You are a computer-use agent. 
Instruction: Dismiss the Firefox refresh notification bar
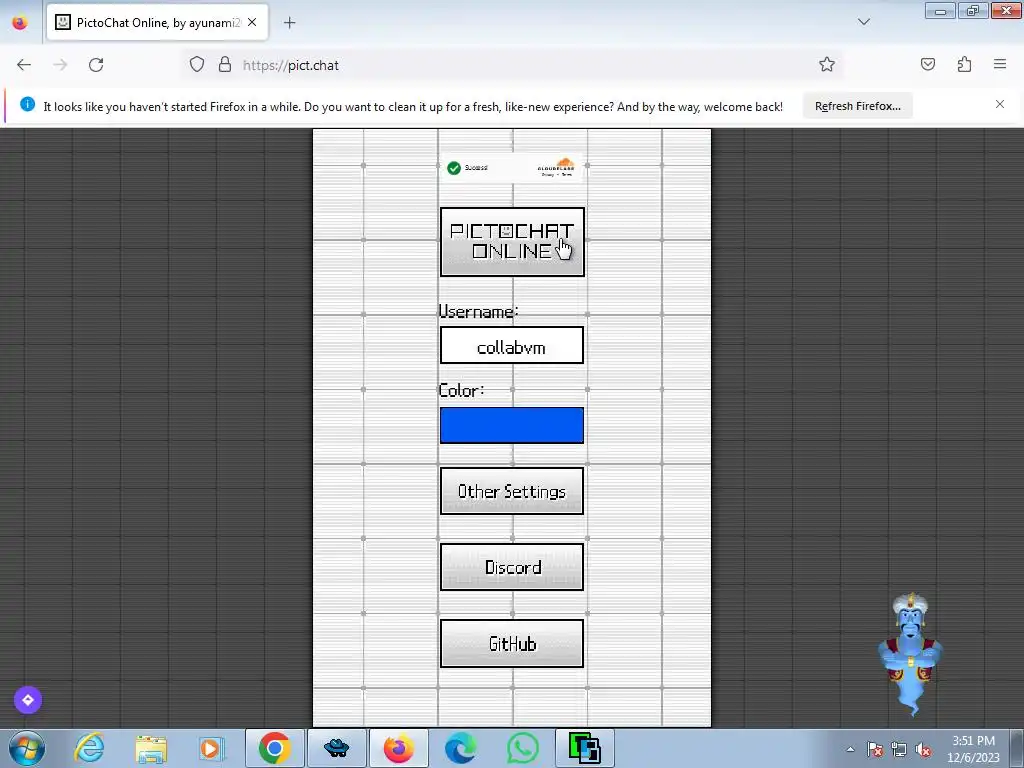click(1000, 104)
